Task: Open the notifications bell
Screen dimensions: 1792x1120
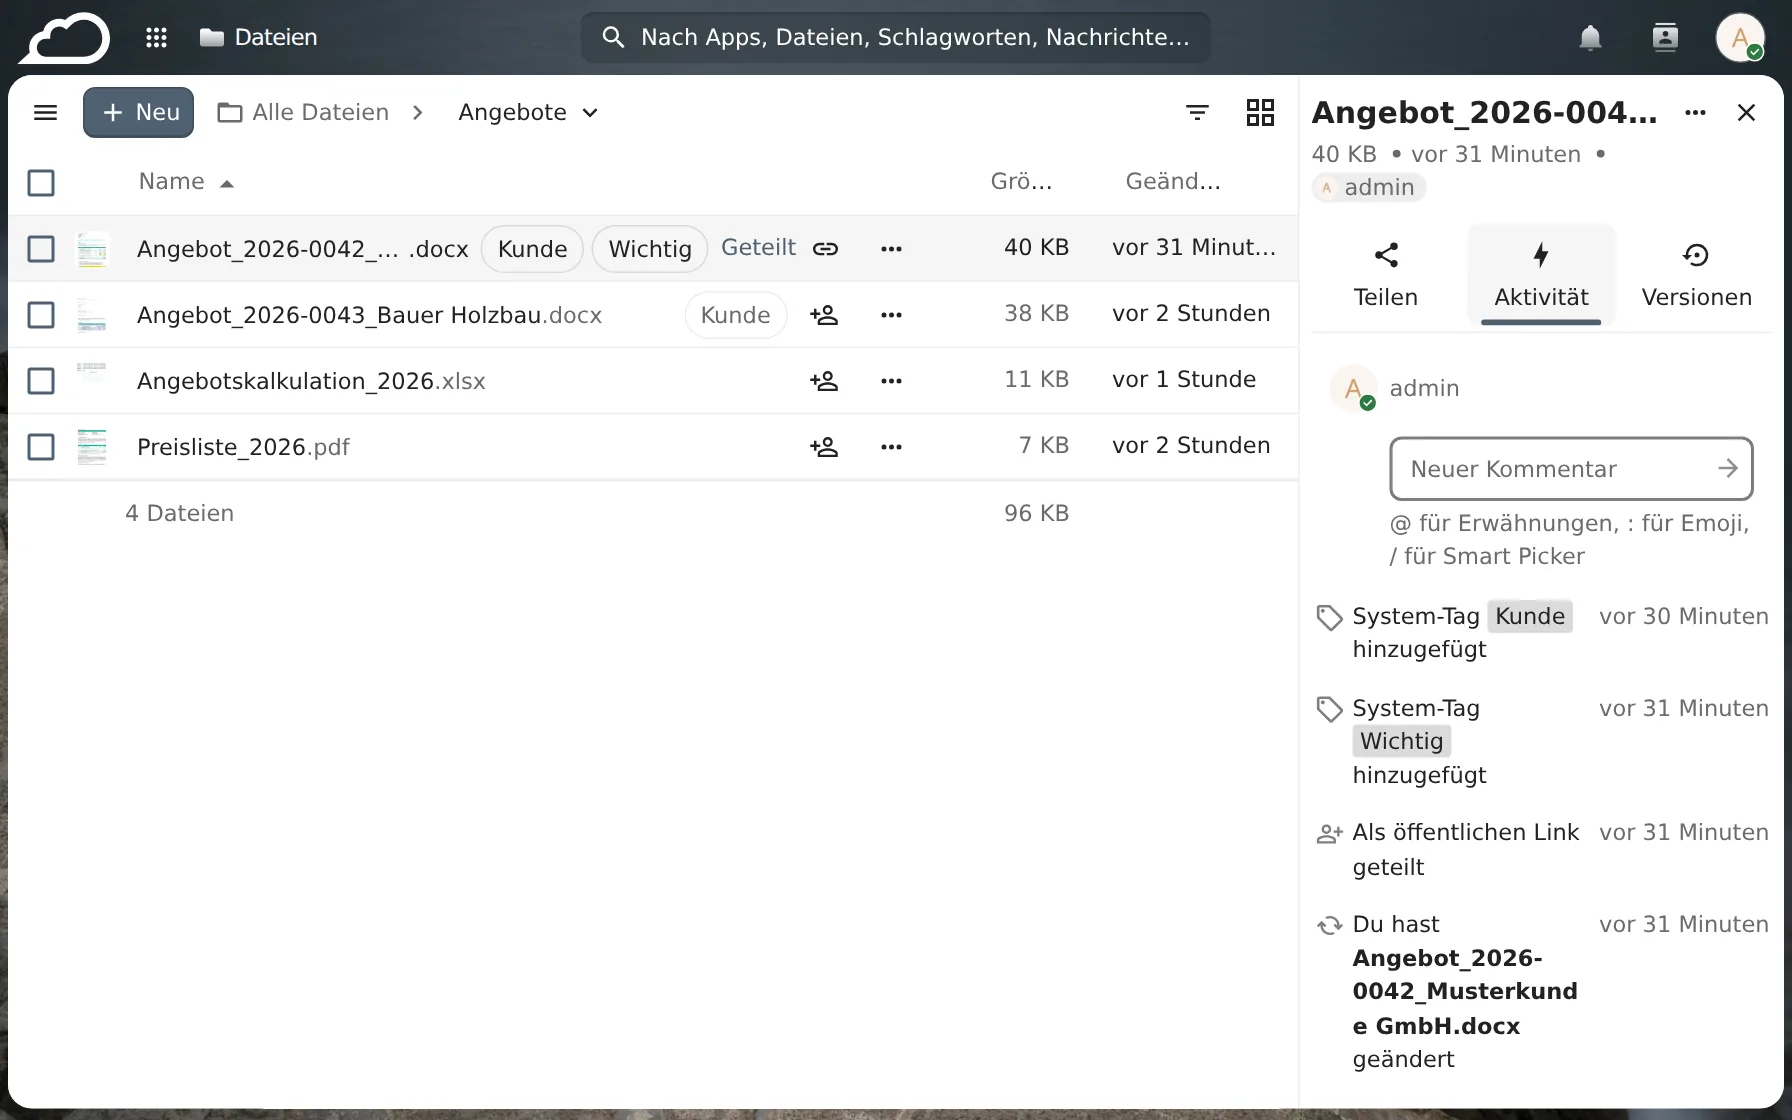Action: click(1590, 38)
